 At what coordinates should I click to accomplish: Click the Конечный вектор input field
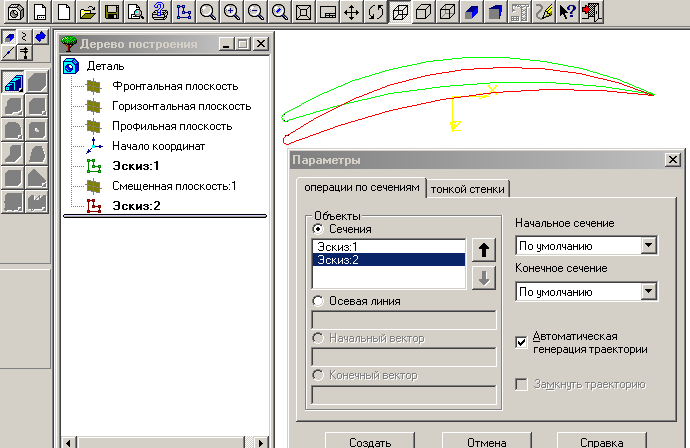(404, 394)
